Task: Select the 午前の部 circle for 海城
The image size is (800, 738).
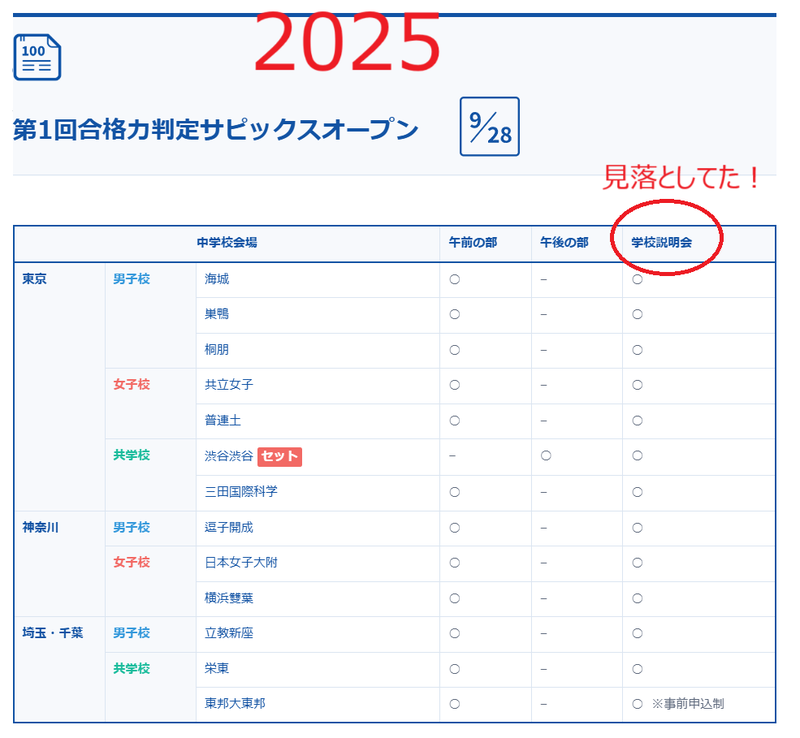Action: [454, 279]
